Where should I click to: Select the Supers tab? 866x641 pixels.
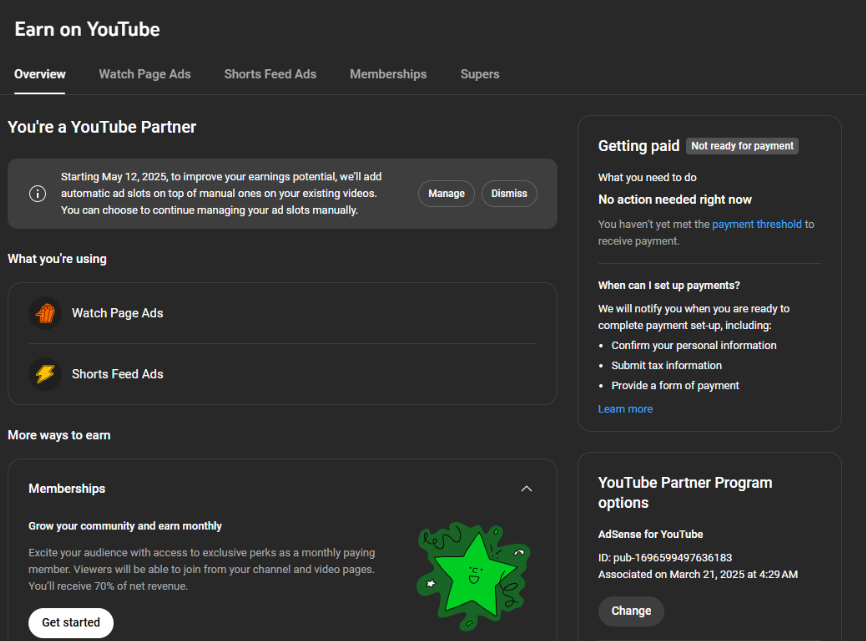point(480,75)
